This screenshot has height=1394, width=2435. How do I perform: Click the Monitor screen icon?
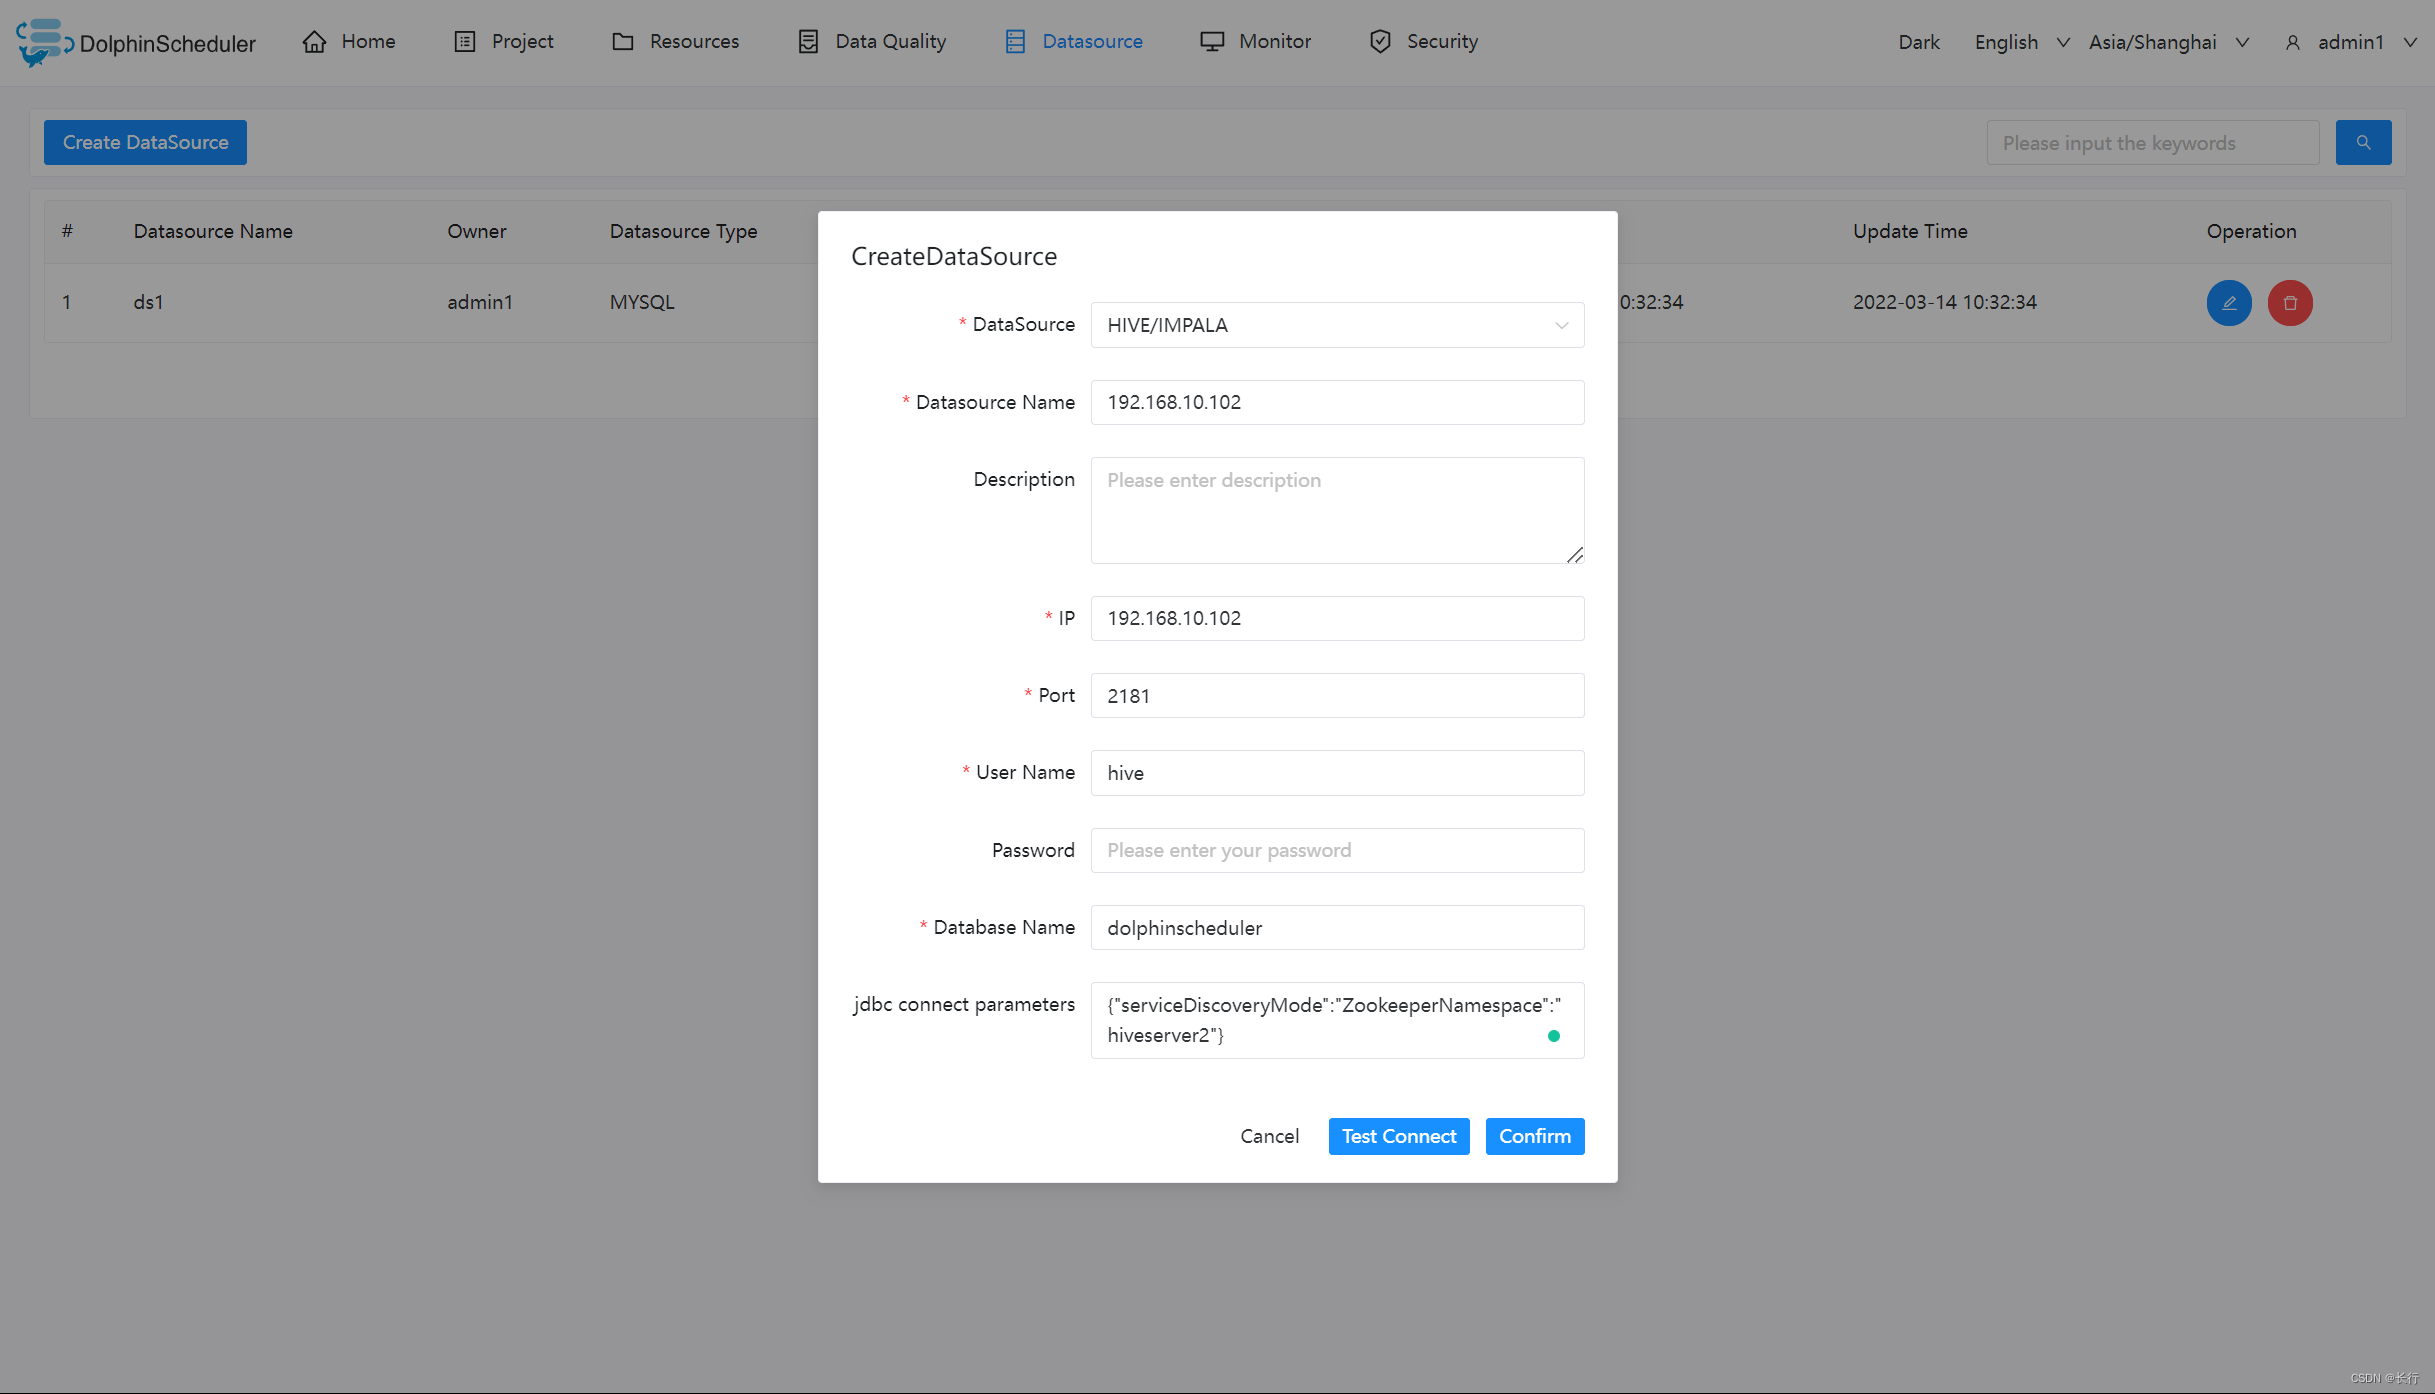click(1212, 42)
